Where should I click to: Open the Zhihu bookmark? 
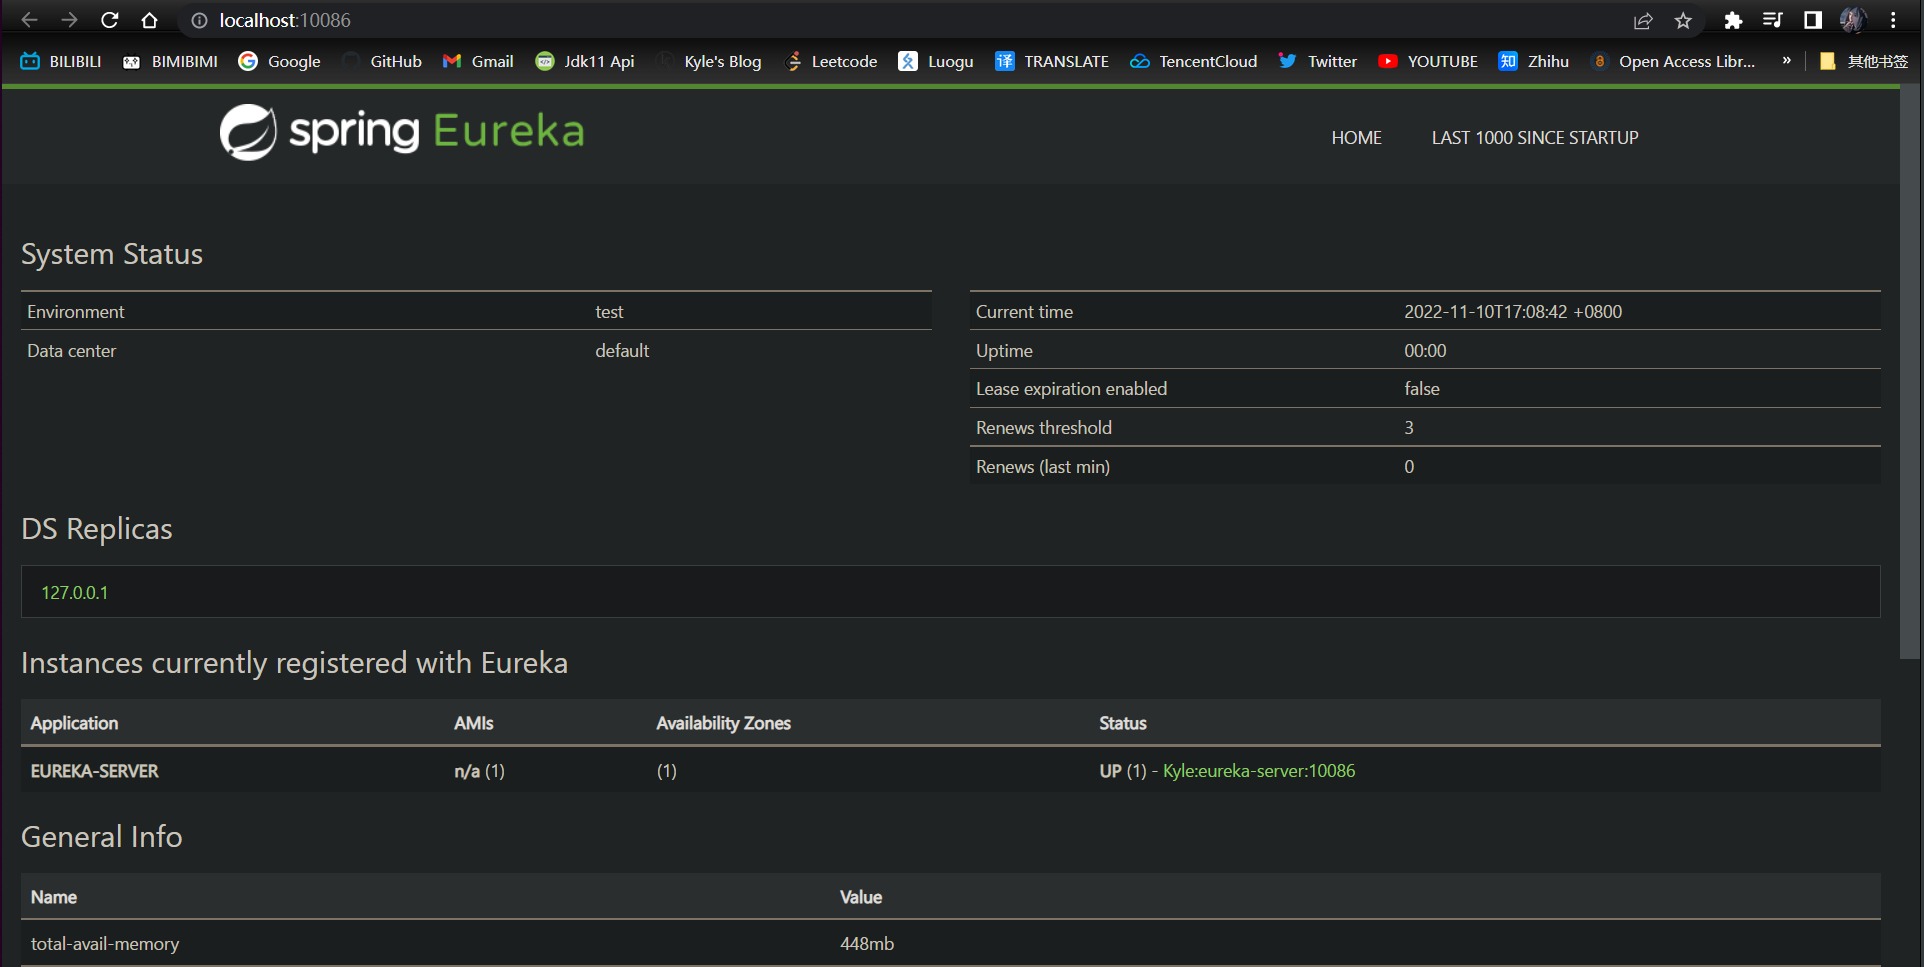pos(1534,61)
